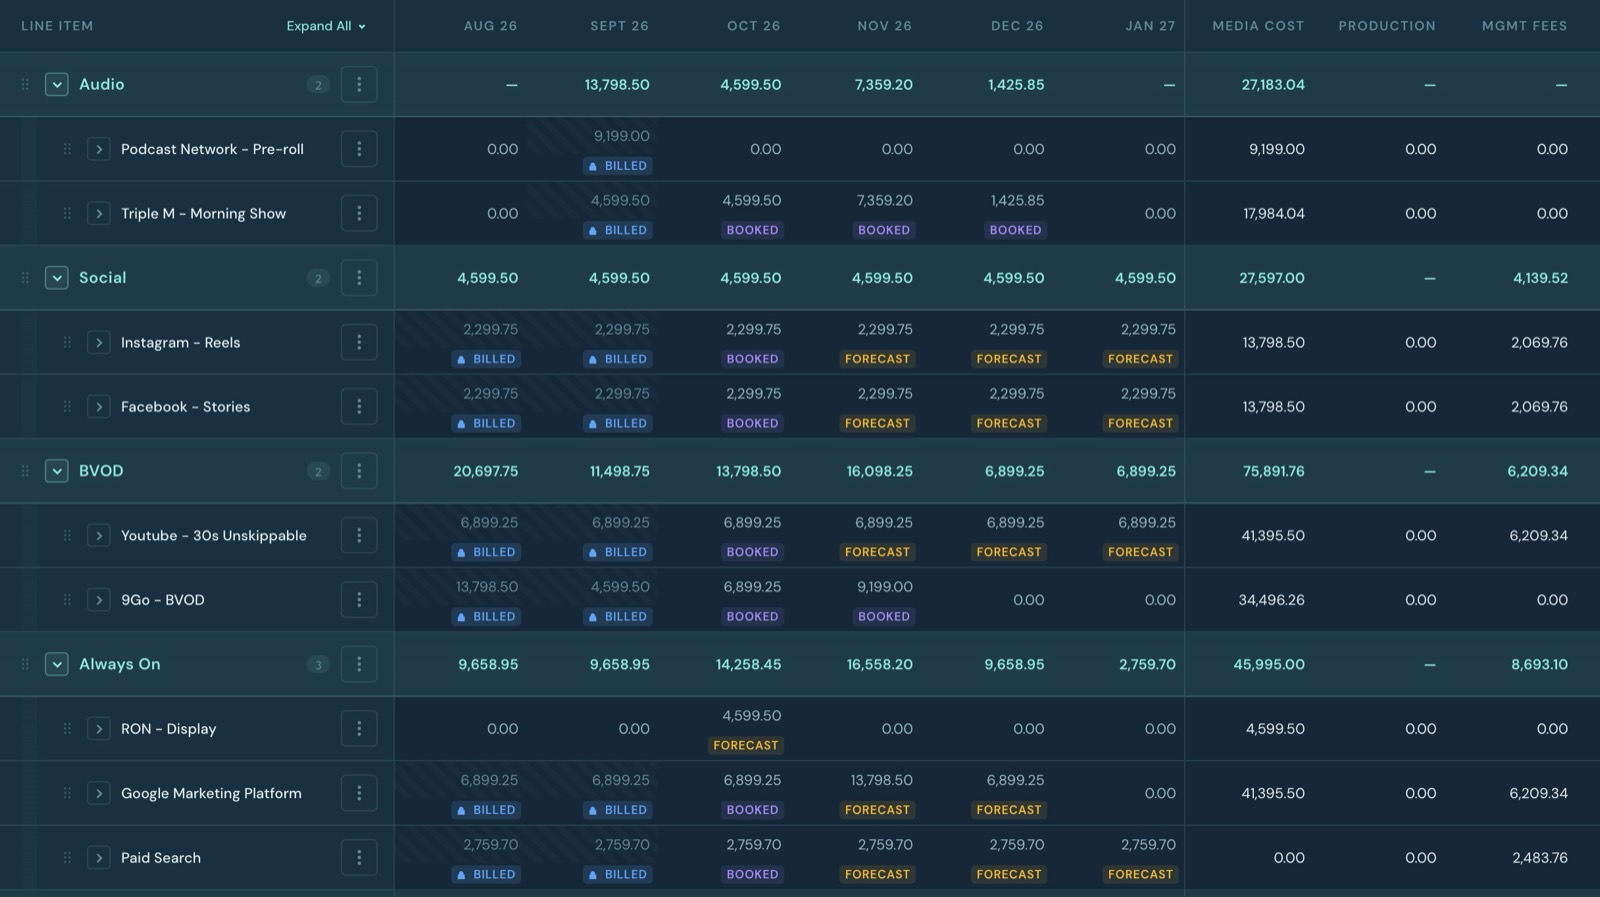Open the three-dot menu for Social group
Screen dimensions: 1600x897
click(x=359, y=278)
